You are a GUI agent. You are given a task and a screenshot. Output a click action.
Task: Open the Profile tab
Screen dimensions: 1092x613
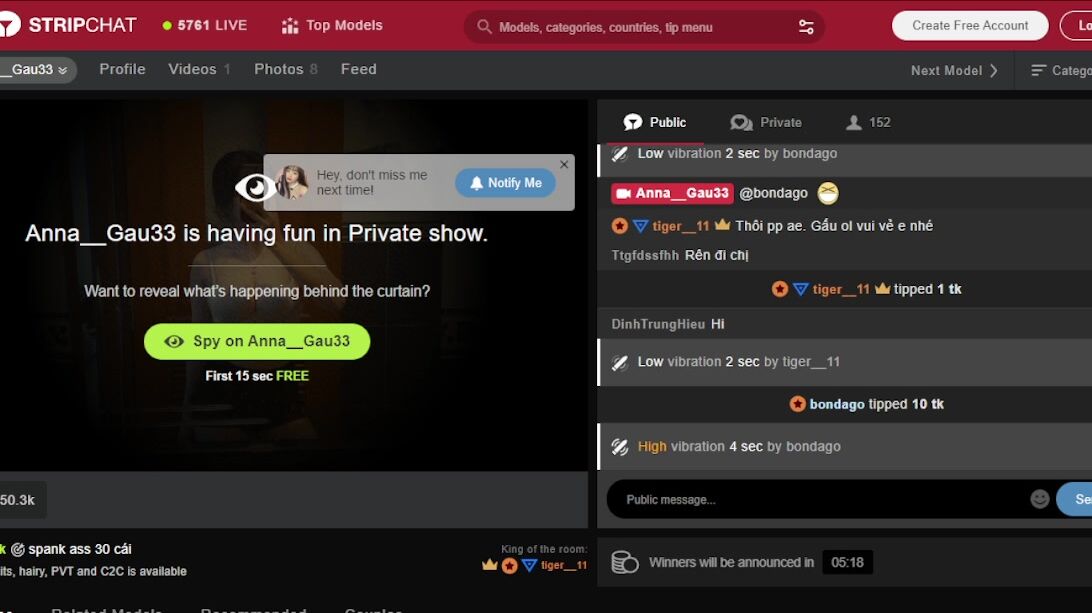click(x=123, y=69)
